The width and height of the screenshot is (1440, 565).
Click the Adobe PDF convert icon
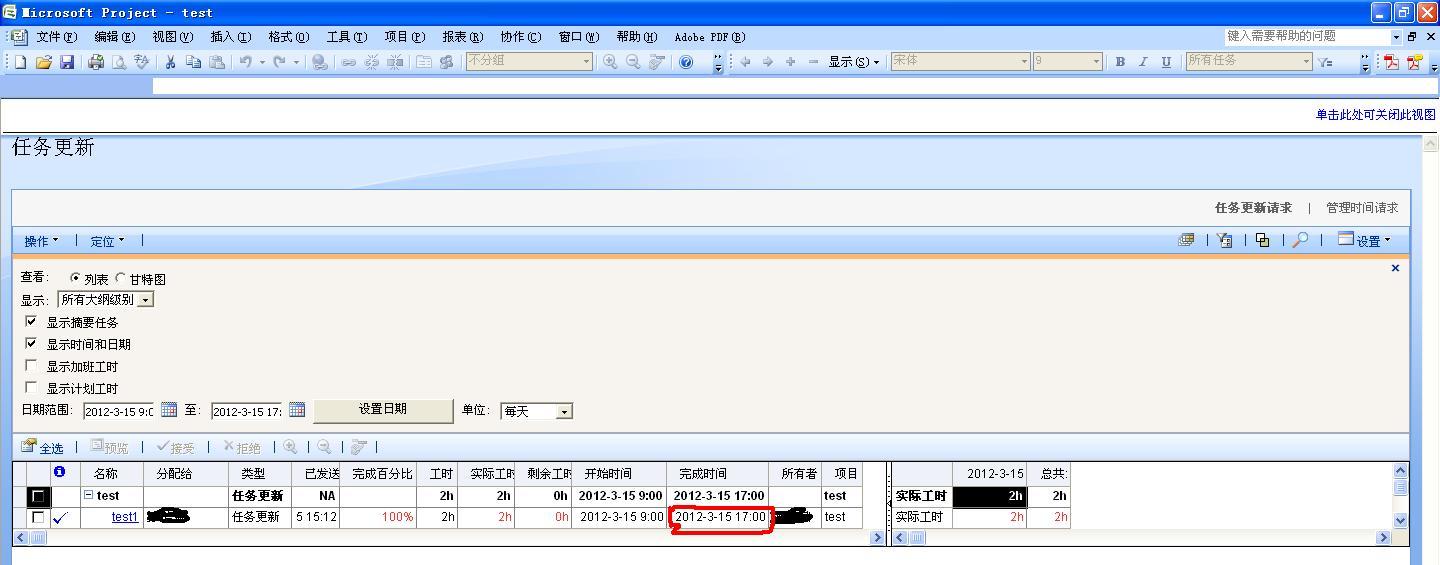tap(1391, 62)
